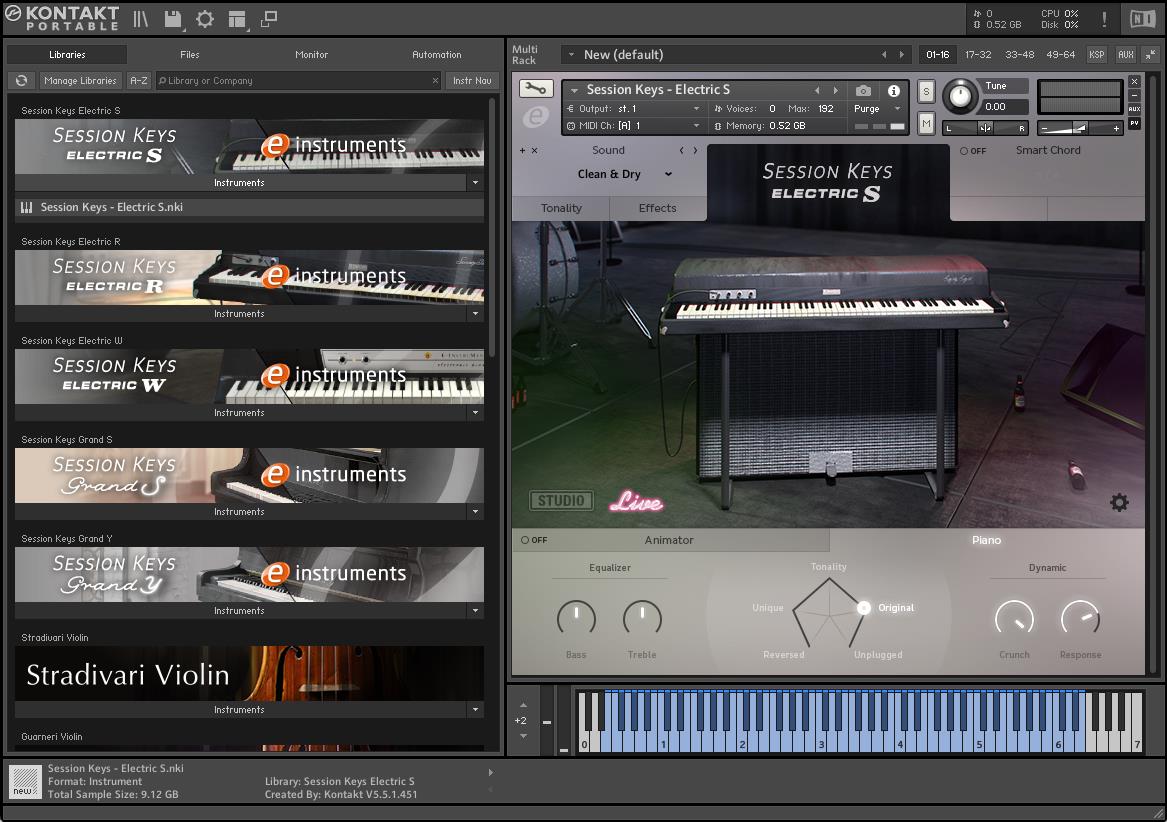1167x822 pixels.
Task: Open the instrument edit wrench icon
Action: [x=537, y=89]
